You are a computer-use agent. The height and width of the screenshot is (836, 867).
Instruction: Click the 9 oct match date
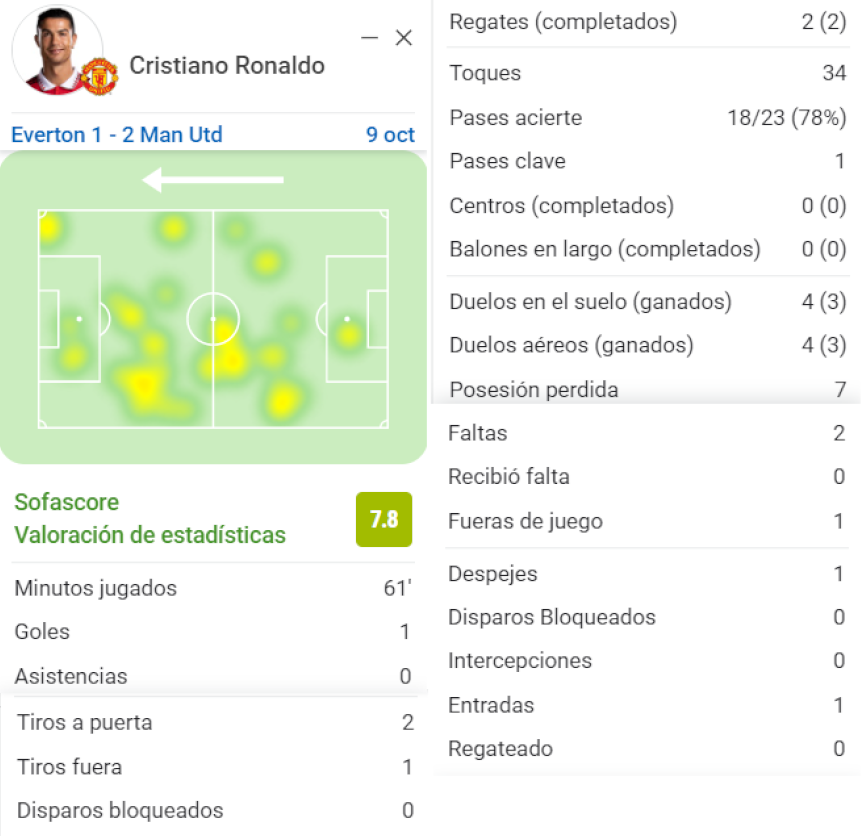point(390,134)
